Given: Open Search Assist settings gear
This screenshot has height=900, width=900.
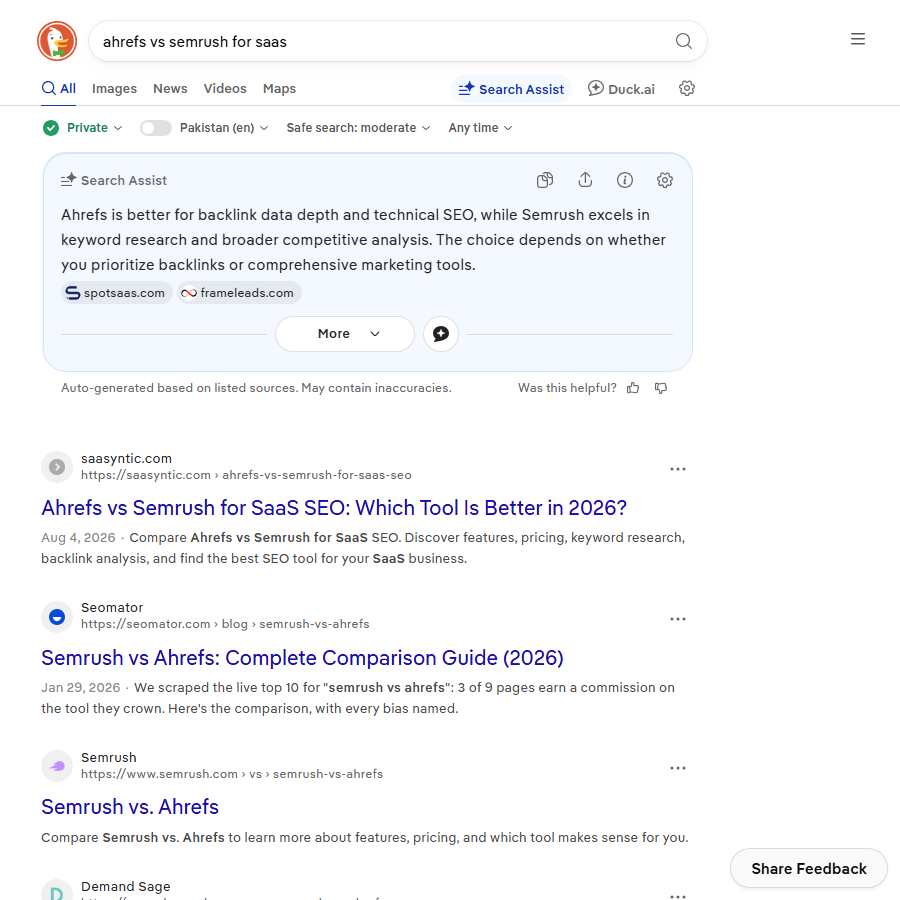Looking at the screenshot, I should [x=665, y=180].
